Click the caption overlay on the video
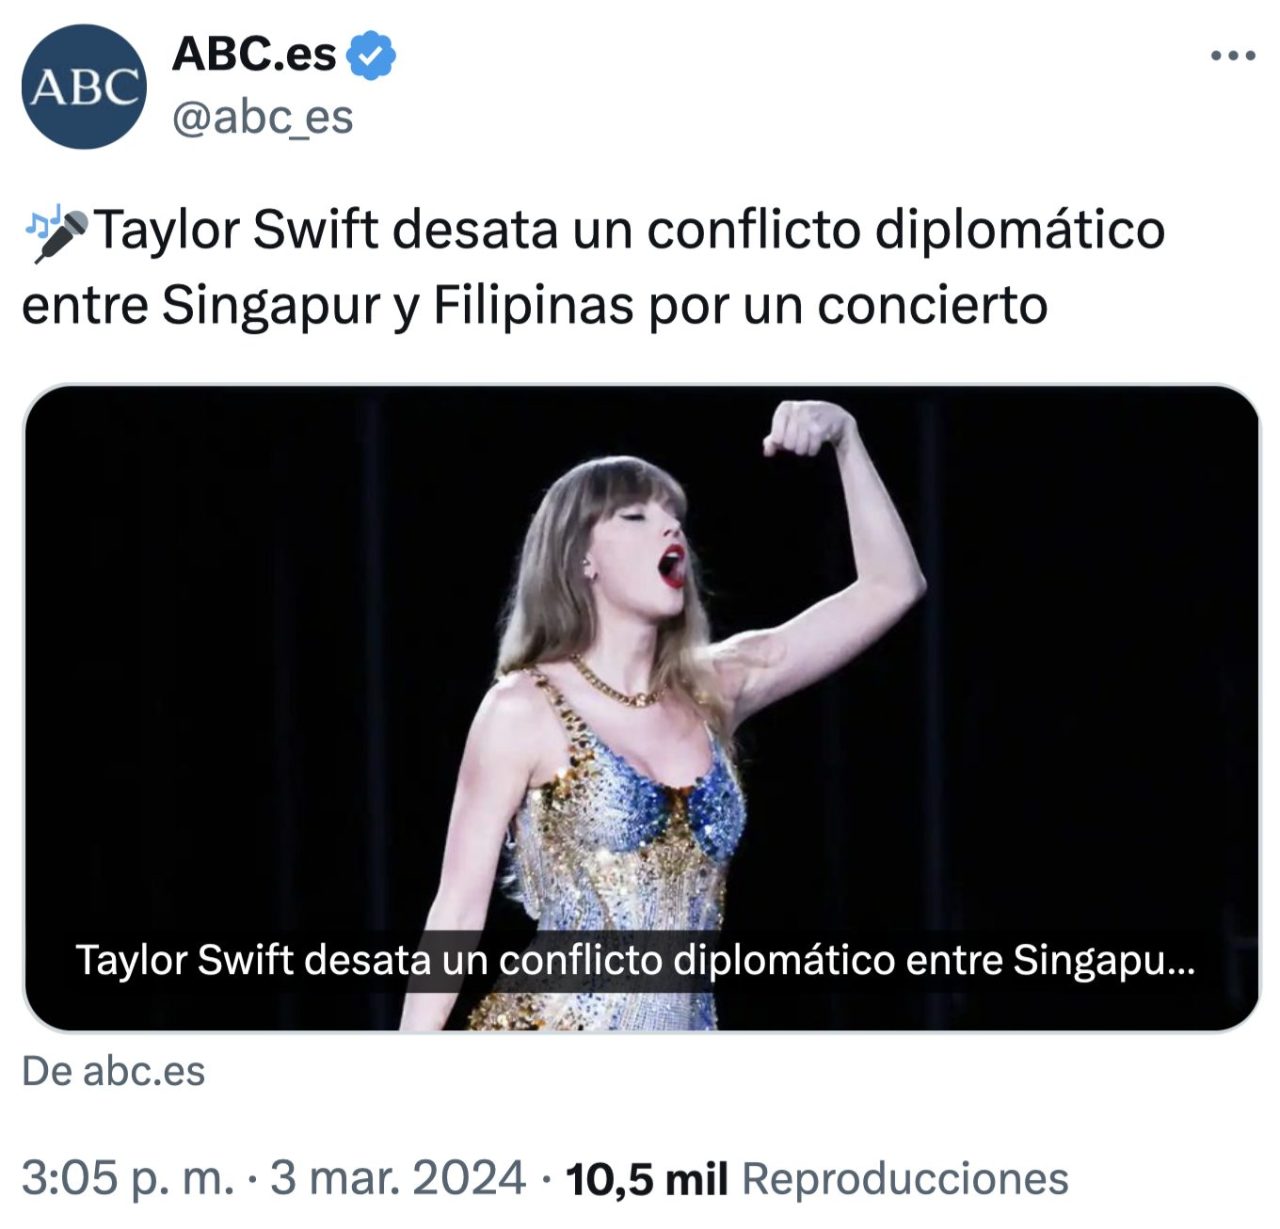1280x1229 pixels. click(x=635, y=960)
